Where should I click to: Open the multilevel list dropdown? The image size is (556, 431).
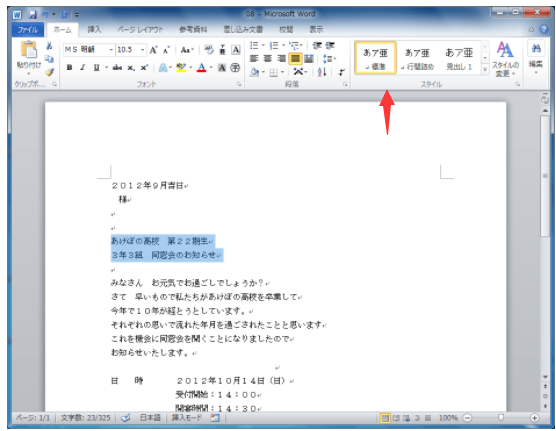coord(295,45)
